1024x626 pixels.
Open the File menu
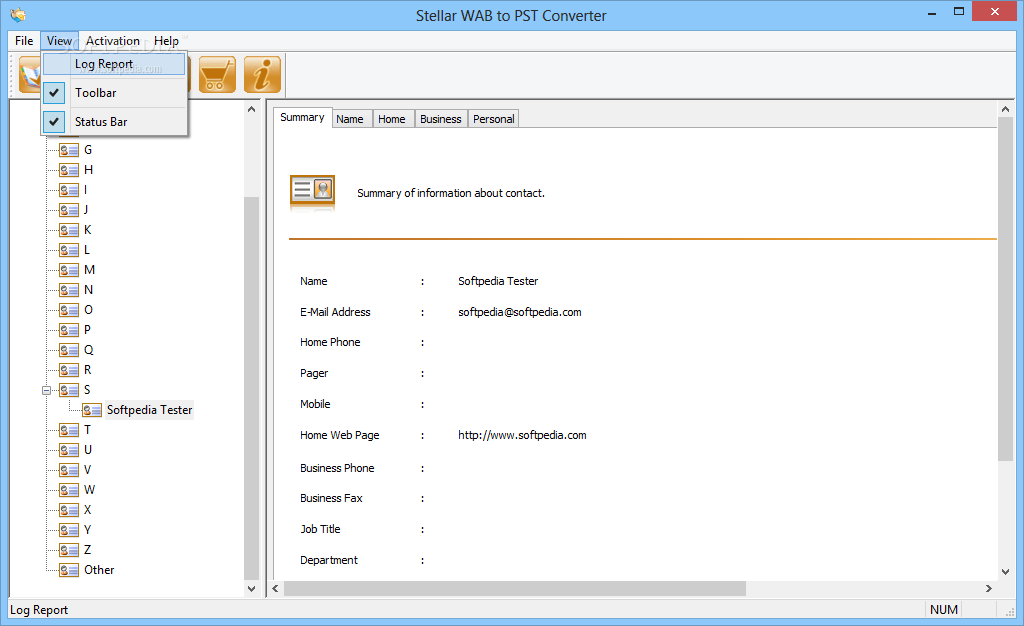(24, 40)
